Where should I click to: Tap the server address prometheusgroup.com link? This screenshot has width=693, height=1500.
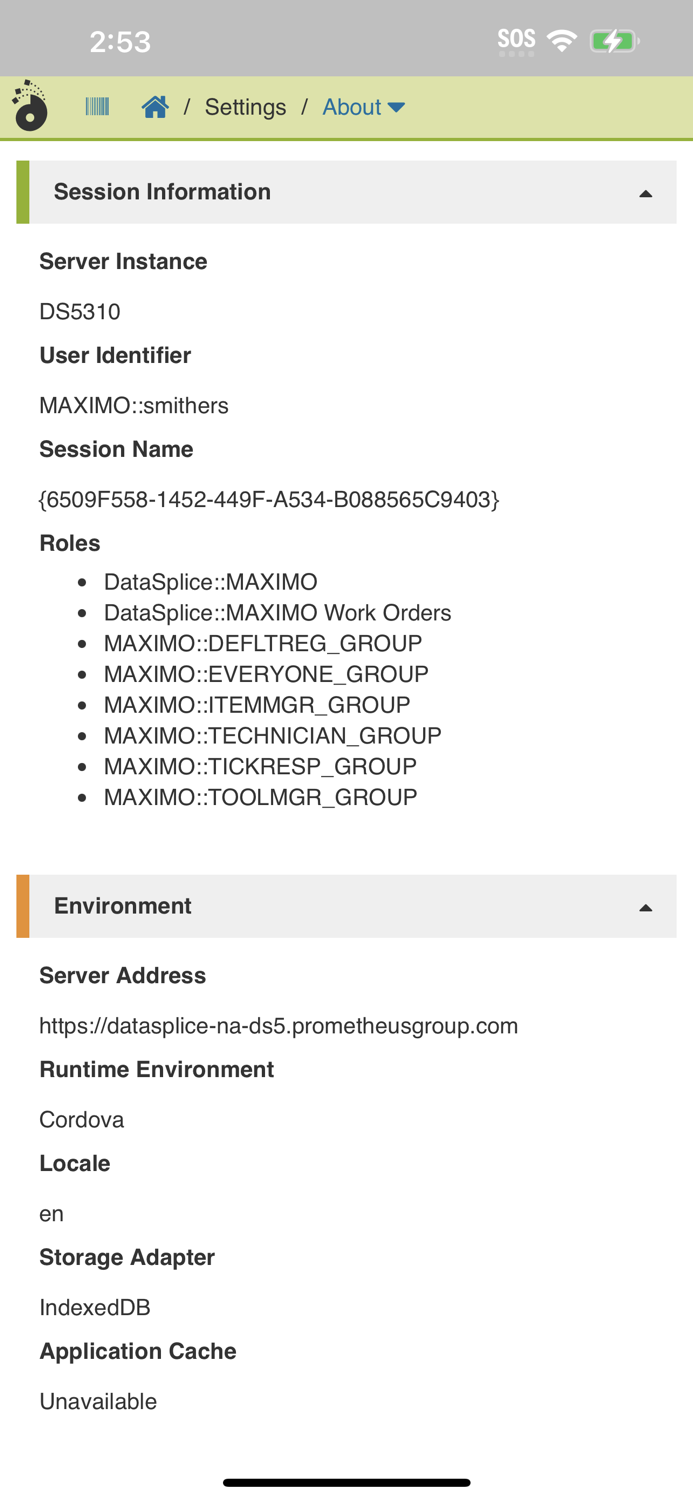point(278,1026)
